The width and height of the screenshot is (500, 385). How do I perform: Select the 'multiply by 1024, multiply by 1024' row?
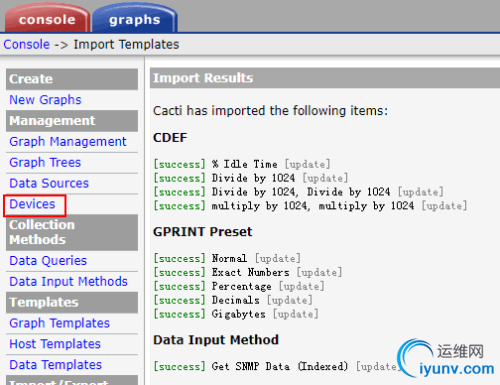tap(310, 206)
